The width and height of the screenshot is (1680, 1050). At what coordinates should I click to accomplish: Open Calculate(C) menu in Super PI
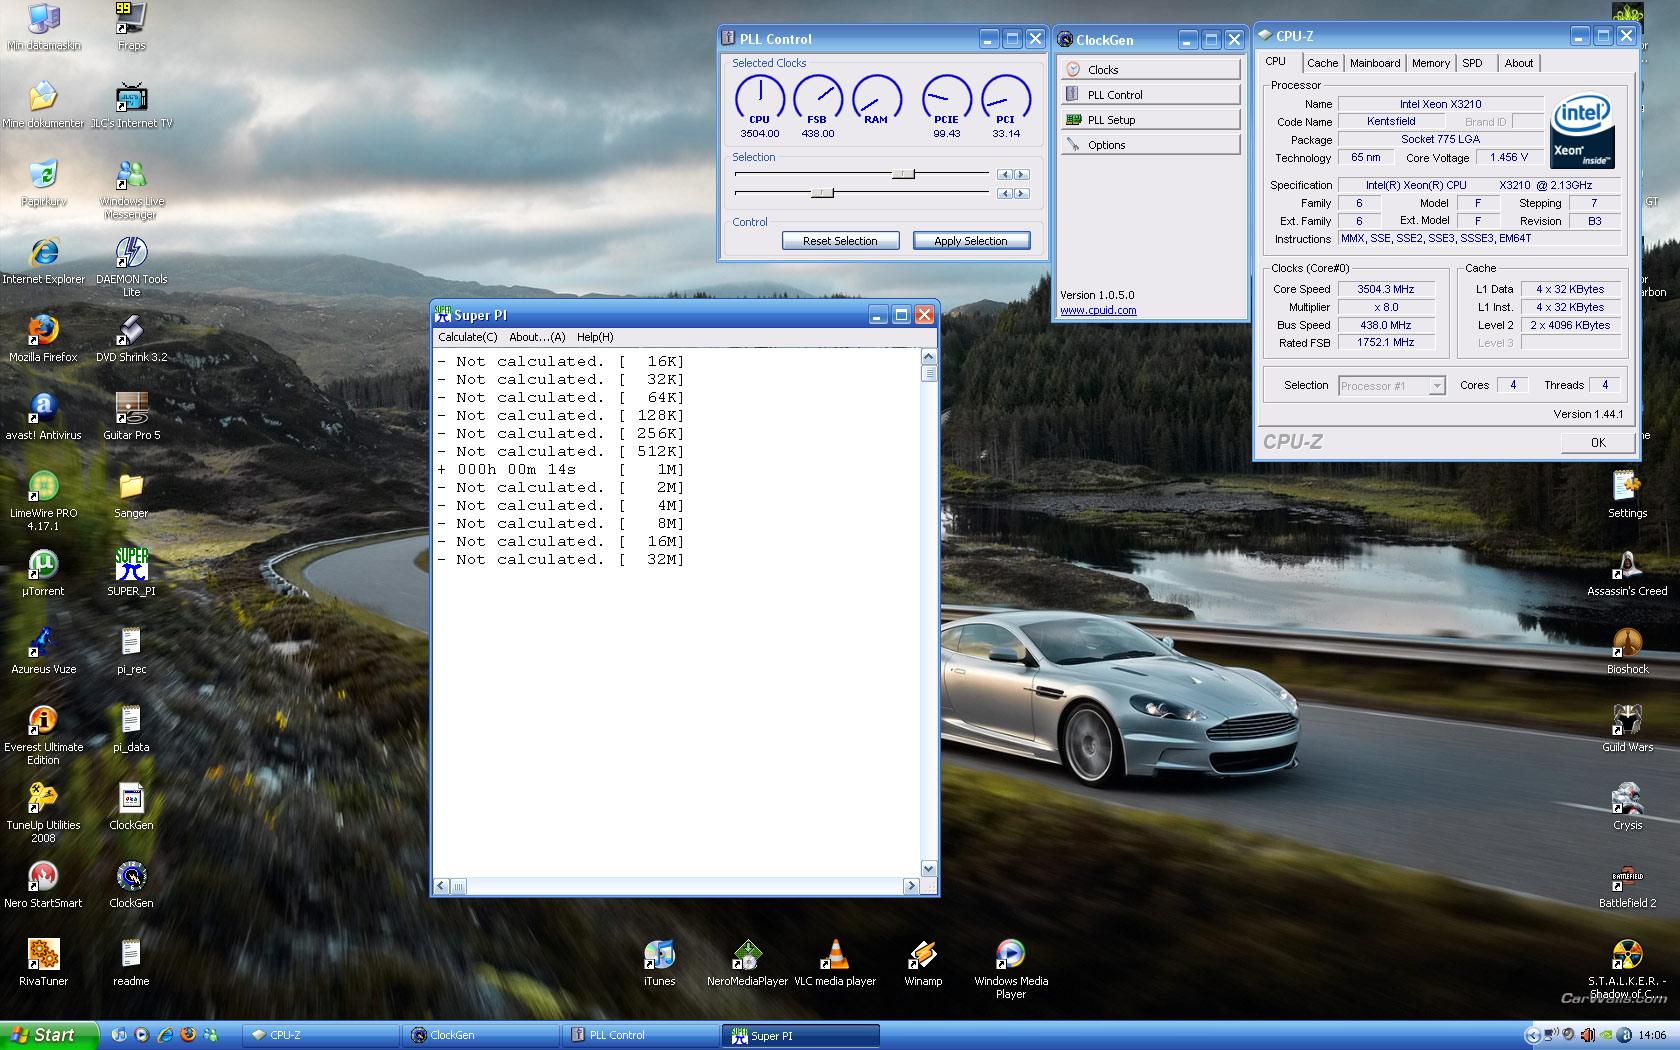click(x=467, y=337)
